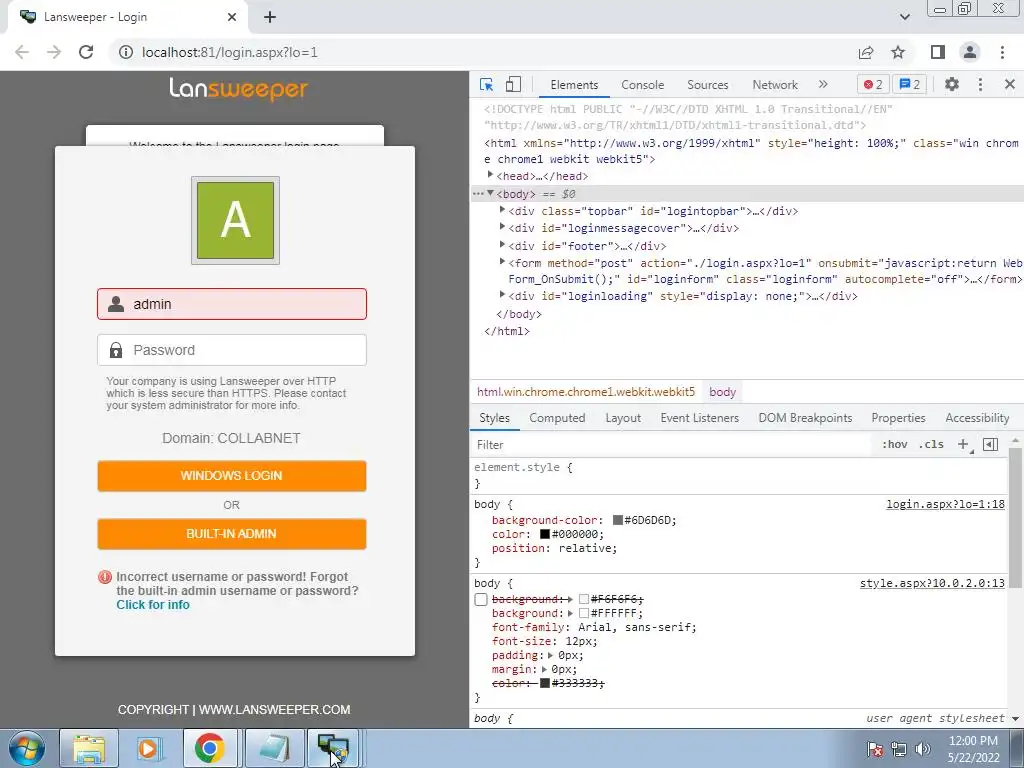Add new style rule plus icon
Image resolution: width=1024 pixels, height=768 pixels.
[963, 445]
